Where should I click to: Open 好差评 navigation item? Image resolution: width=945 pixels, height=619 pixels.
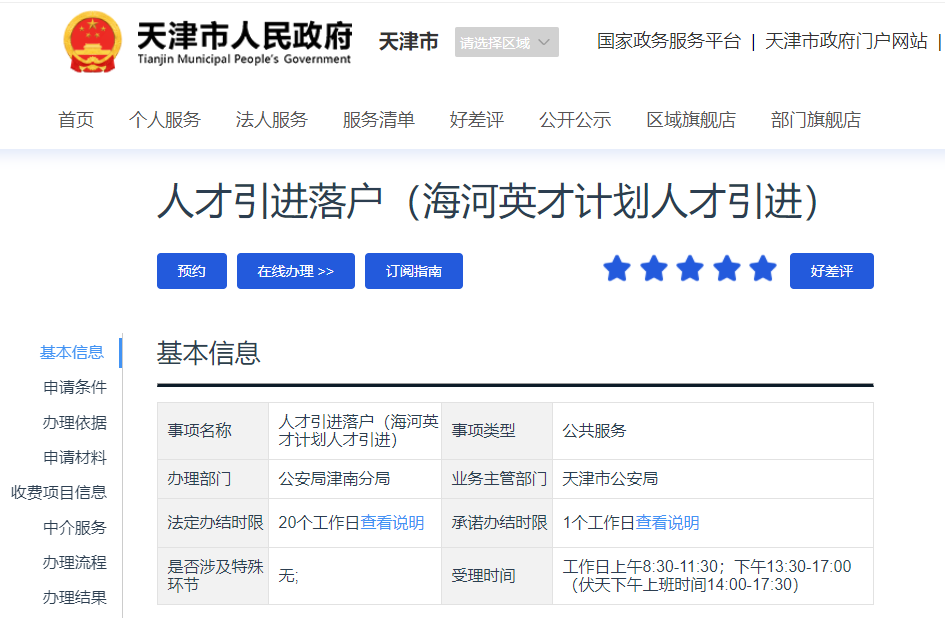point(477,120)
